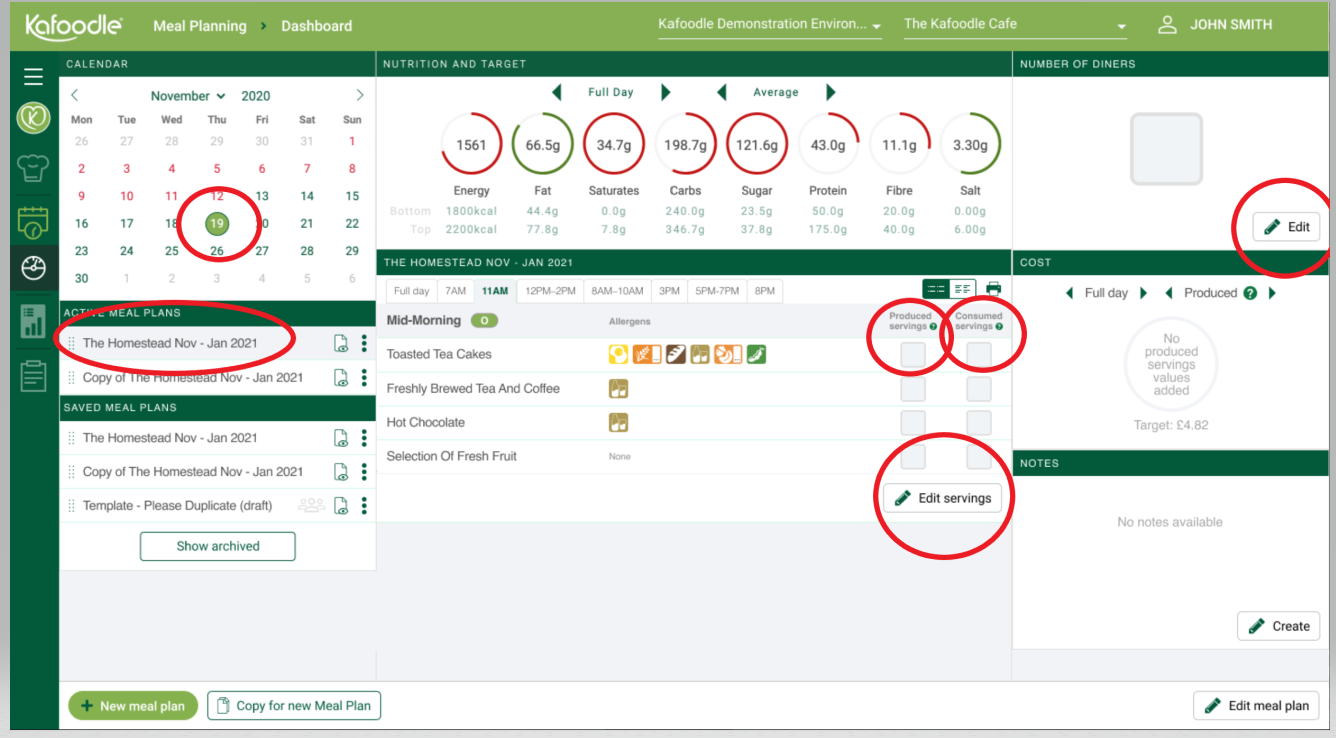The image size is (1336, 738).
Task: Click produced servings box for Hot Chocolate
Action: tap(913, 423)
